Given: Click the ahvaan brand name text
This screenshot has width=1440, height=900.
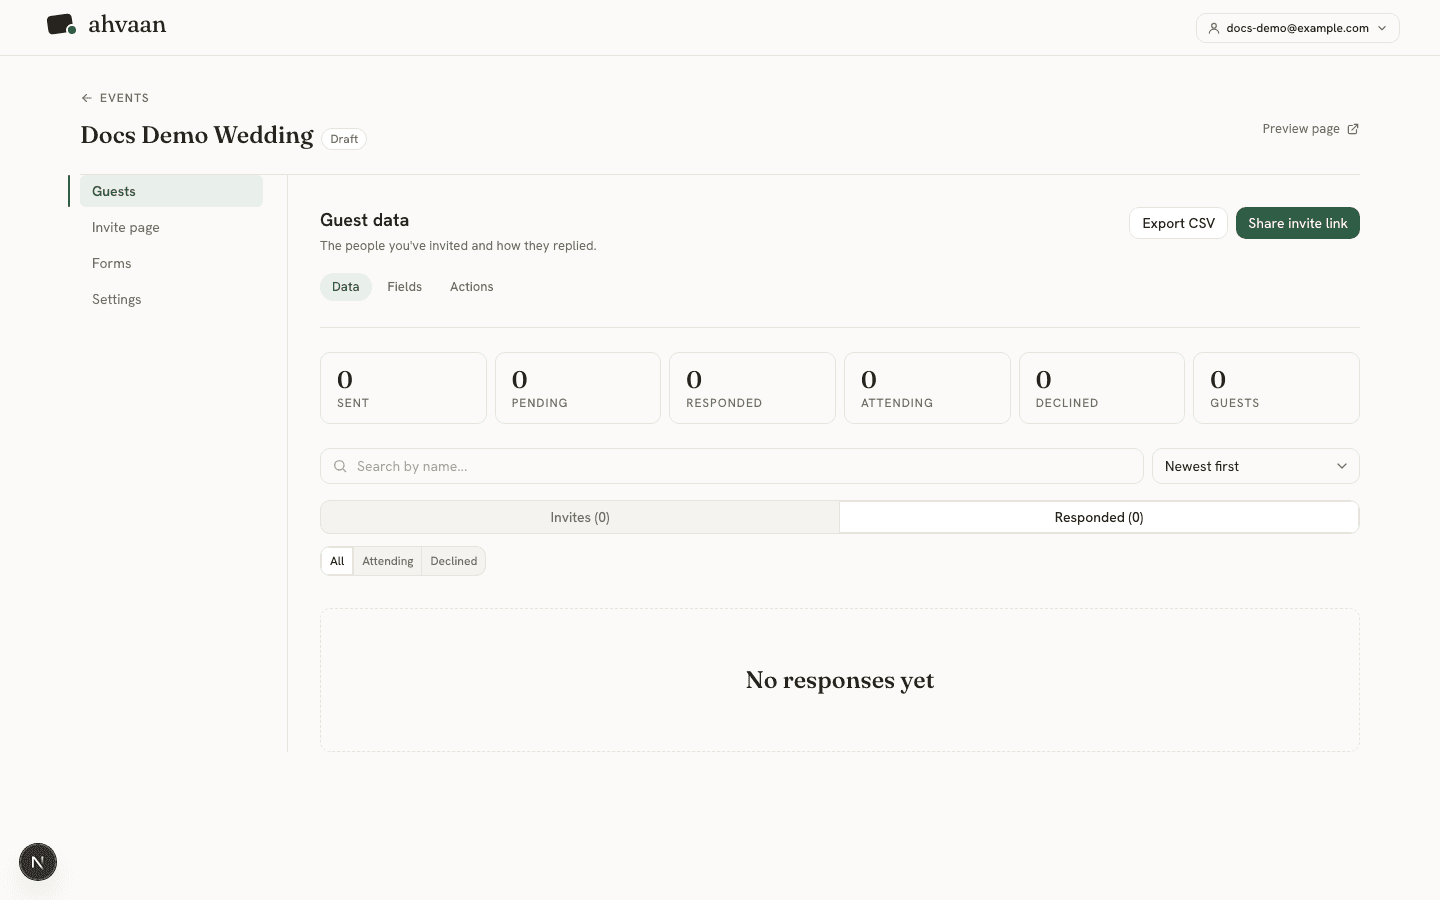Looking at the screenshot, I should coord(127,25).
